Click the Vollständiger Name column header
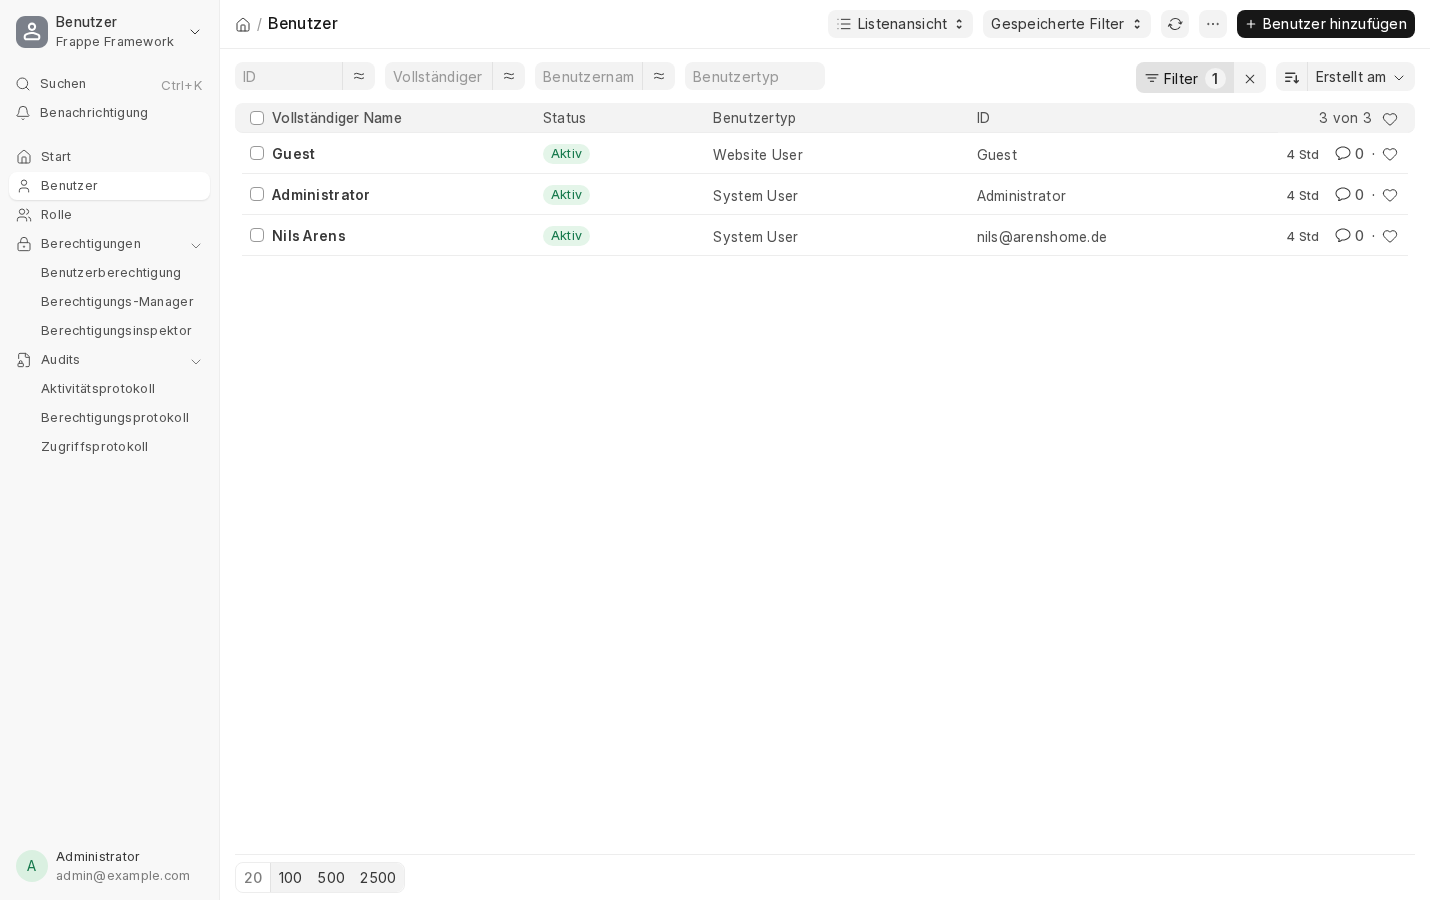Screen dimensions: 1440x900 tap(337, 118)
